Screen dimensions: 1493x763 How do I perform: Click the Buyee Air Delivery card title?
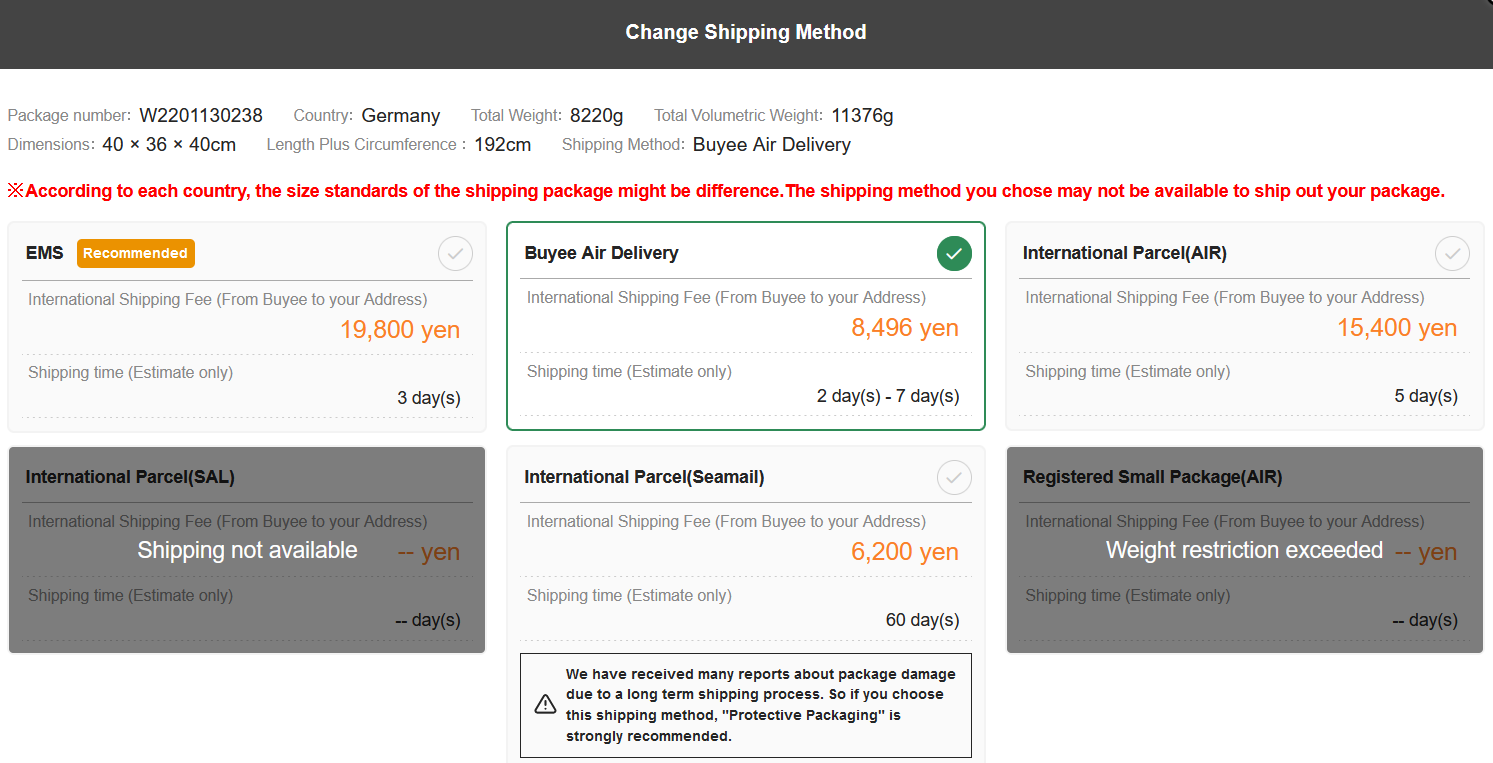(x=602, y=253)
